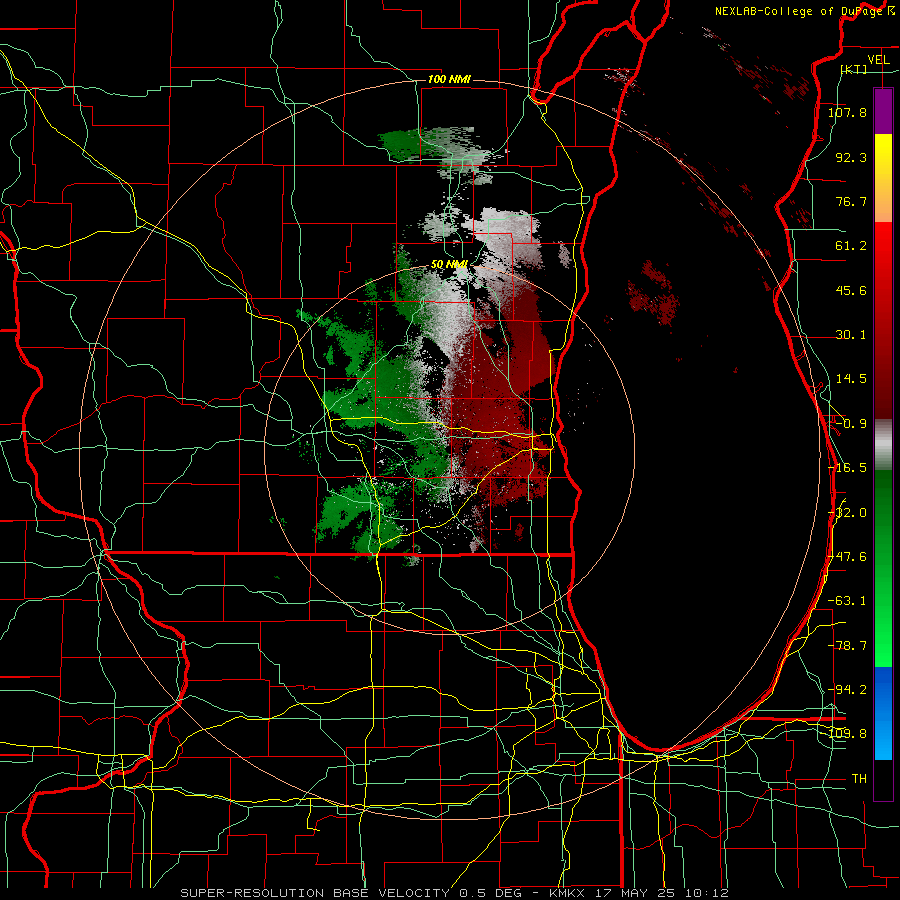The width and height of the screenshot is (900, 900).
Task: Click the 50 NMI range ring label
Action: click(449, 265)
